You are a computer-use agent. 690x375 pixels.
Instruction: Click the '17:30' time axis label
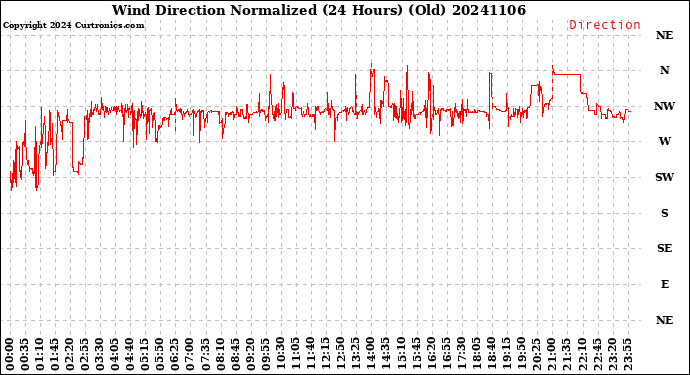click(461, 354)
